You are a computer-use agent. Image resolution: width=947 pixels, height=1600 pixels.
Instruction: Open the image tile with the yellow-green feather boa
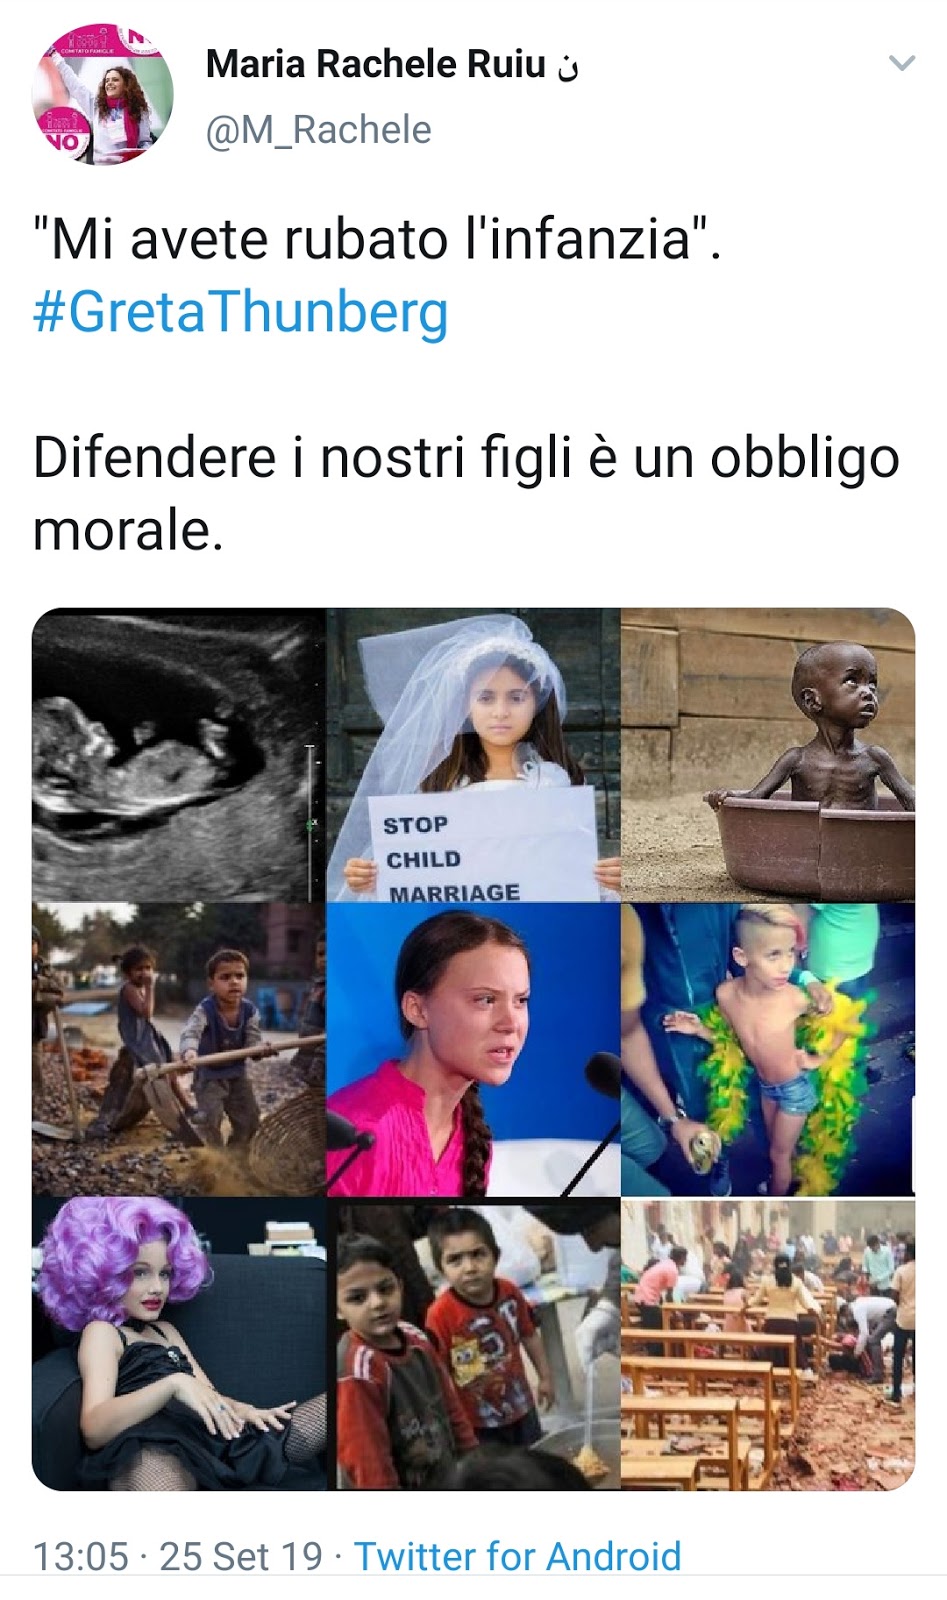768,1050
